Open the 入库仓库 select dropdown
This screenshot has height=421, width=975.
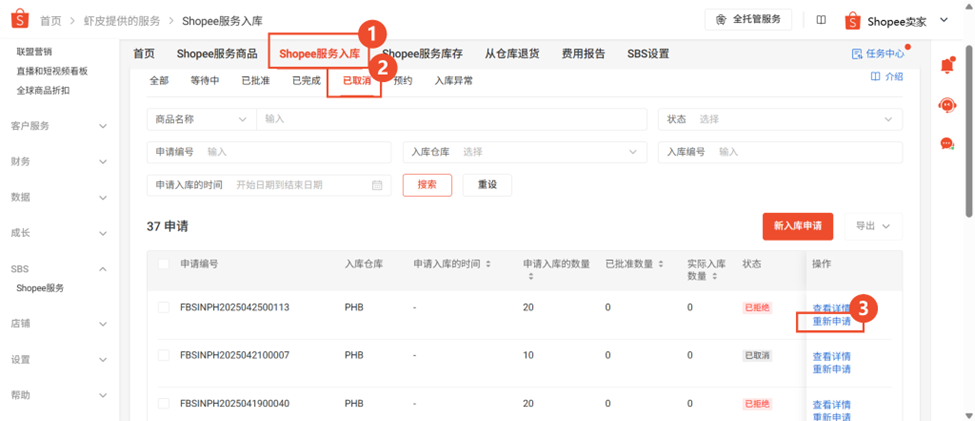[524, 152]
